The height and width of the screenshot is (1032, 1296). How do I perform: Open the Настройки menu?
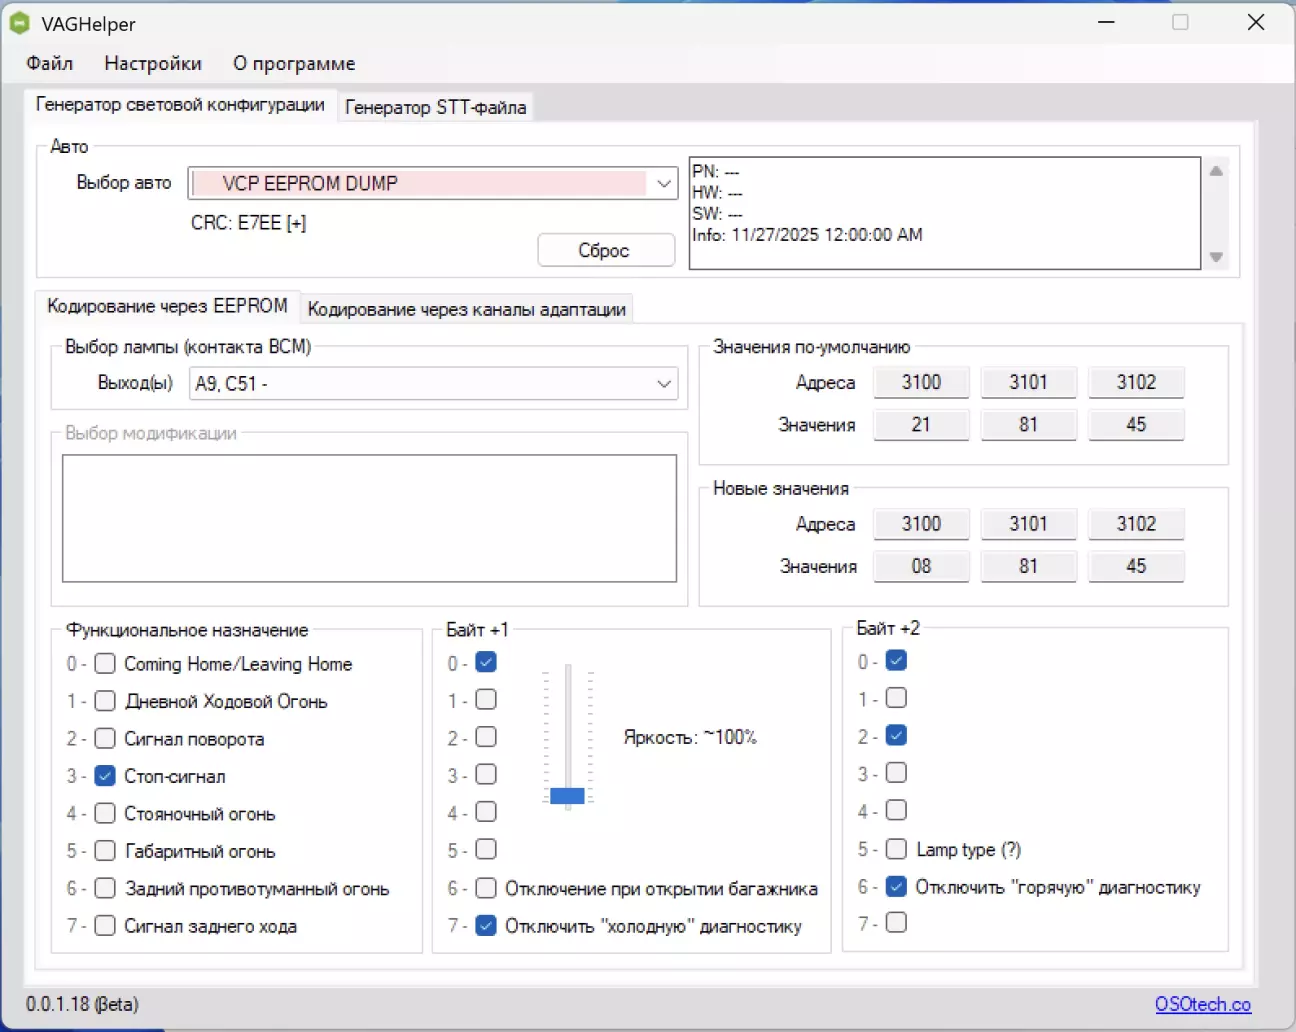(153, 63)
